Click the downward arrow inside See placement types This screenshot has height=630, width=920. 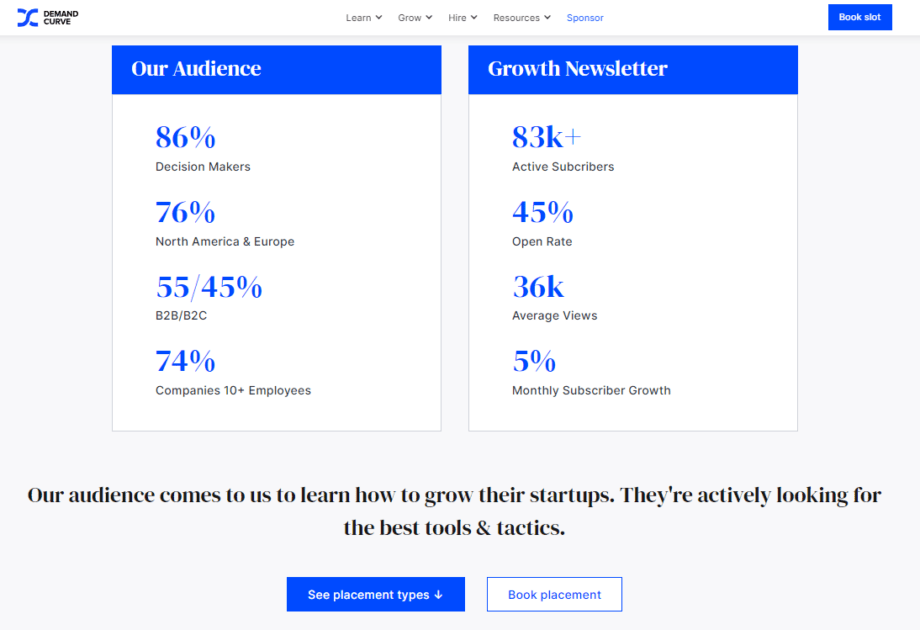coord(437,594)
